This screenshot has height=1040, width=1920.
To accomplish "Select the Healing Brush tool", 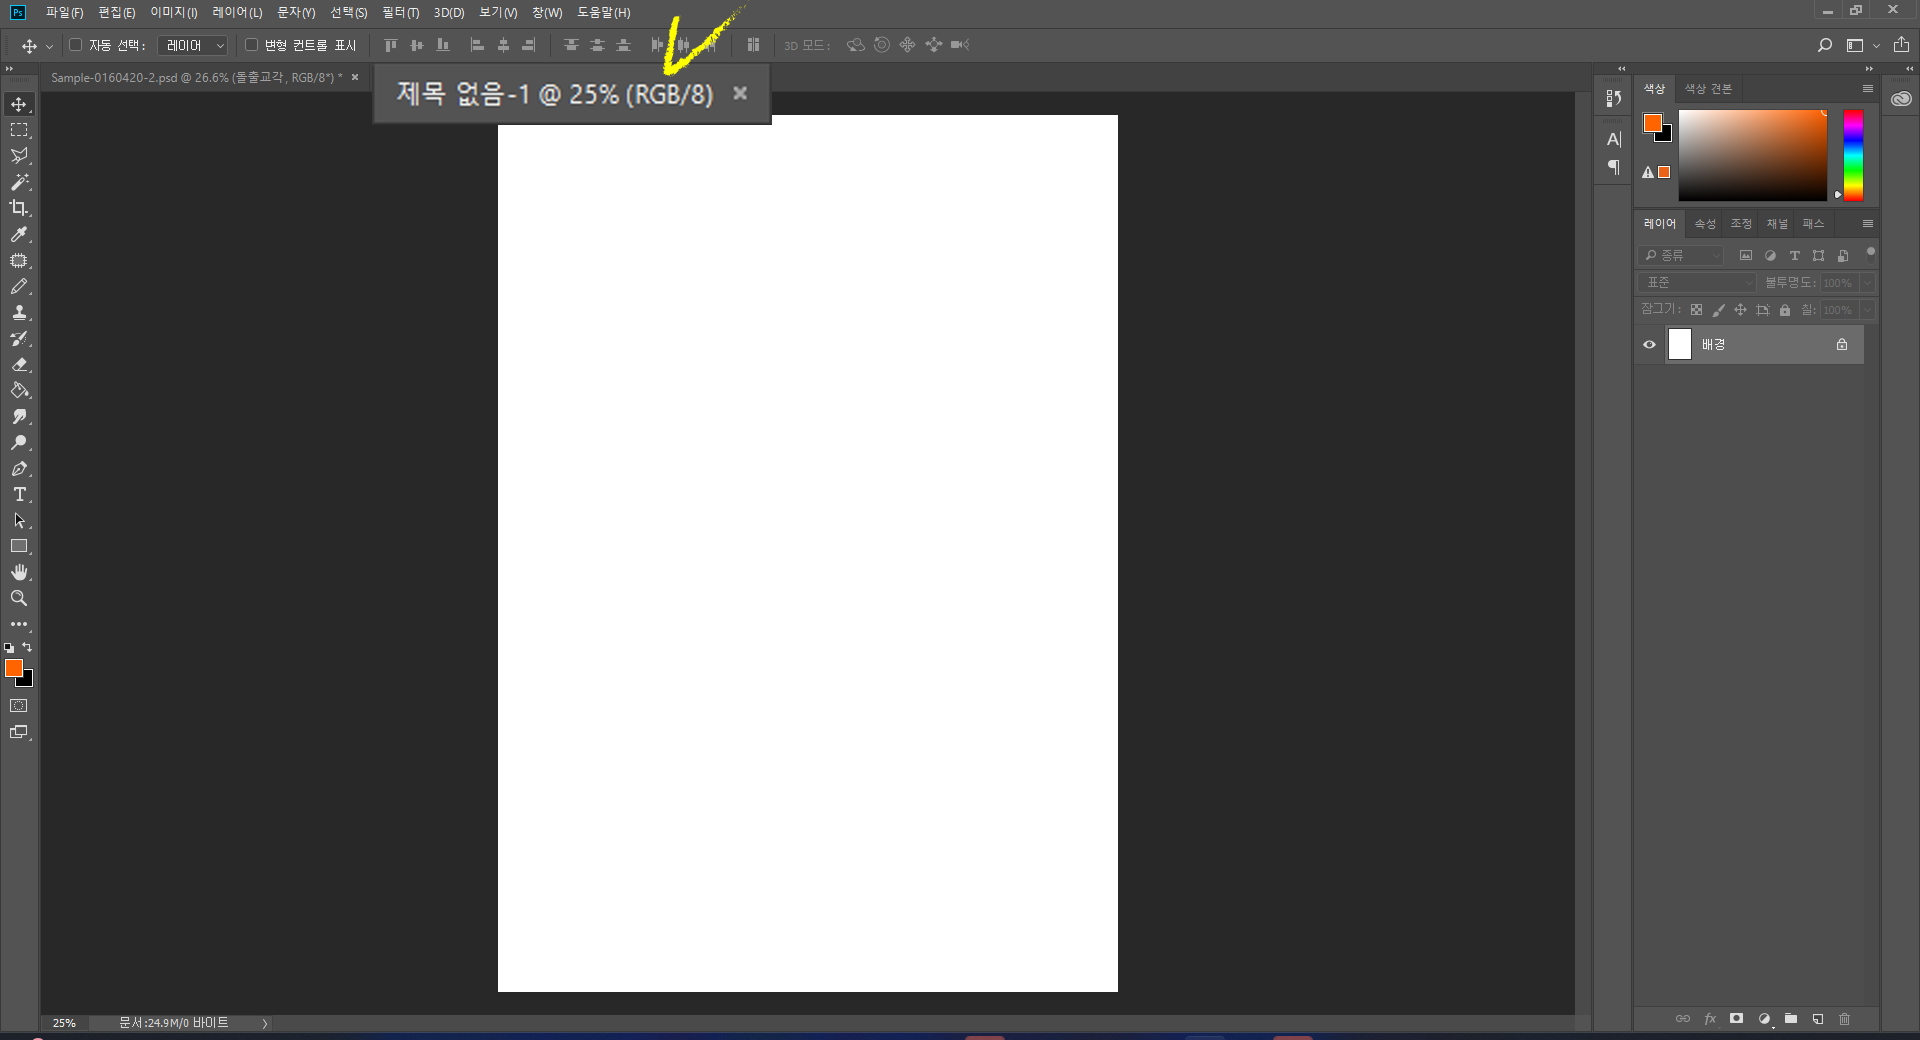I will 19,260.
